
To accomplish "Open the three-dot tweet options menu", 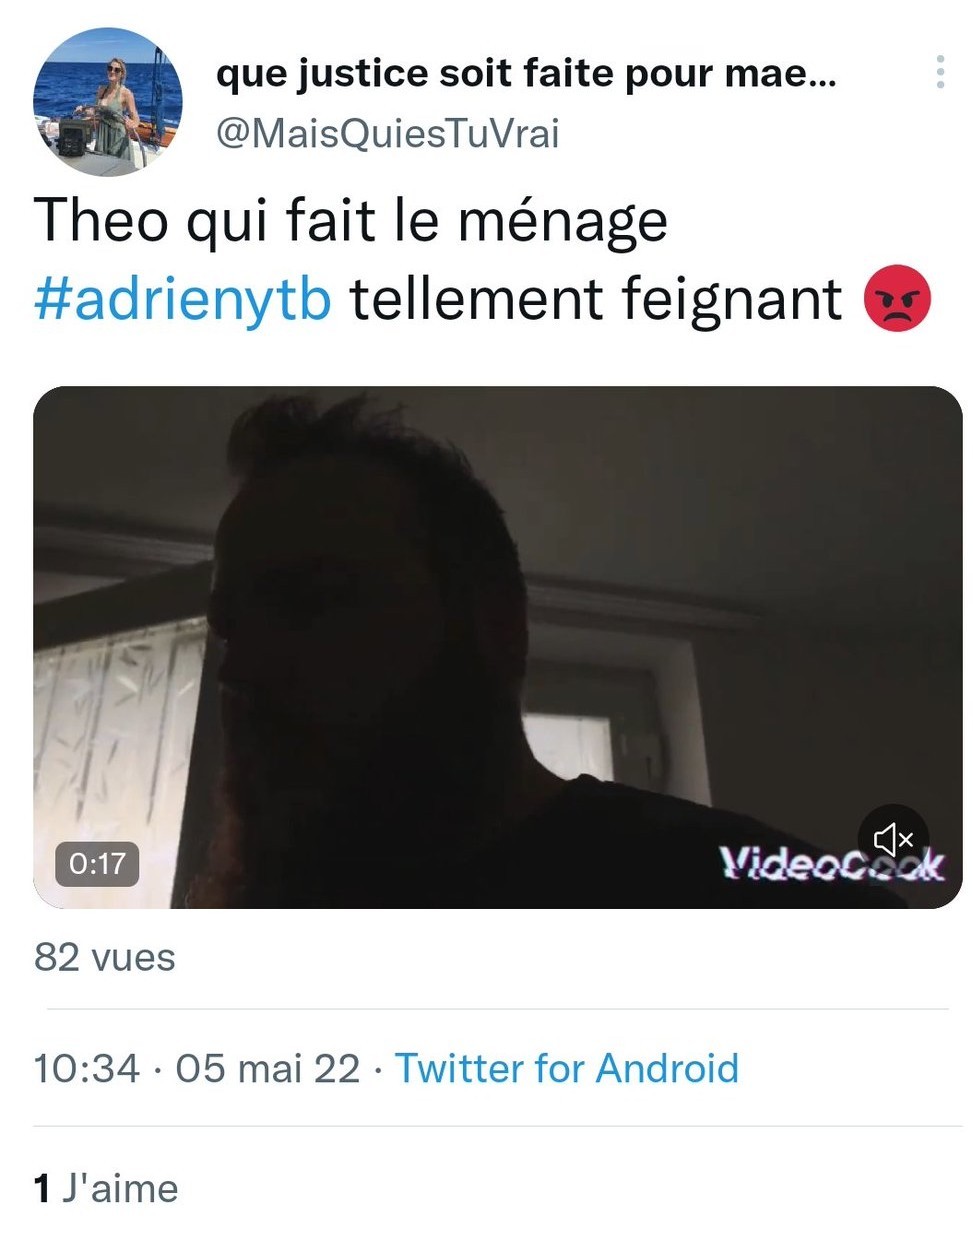I will pos(940,72).
